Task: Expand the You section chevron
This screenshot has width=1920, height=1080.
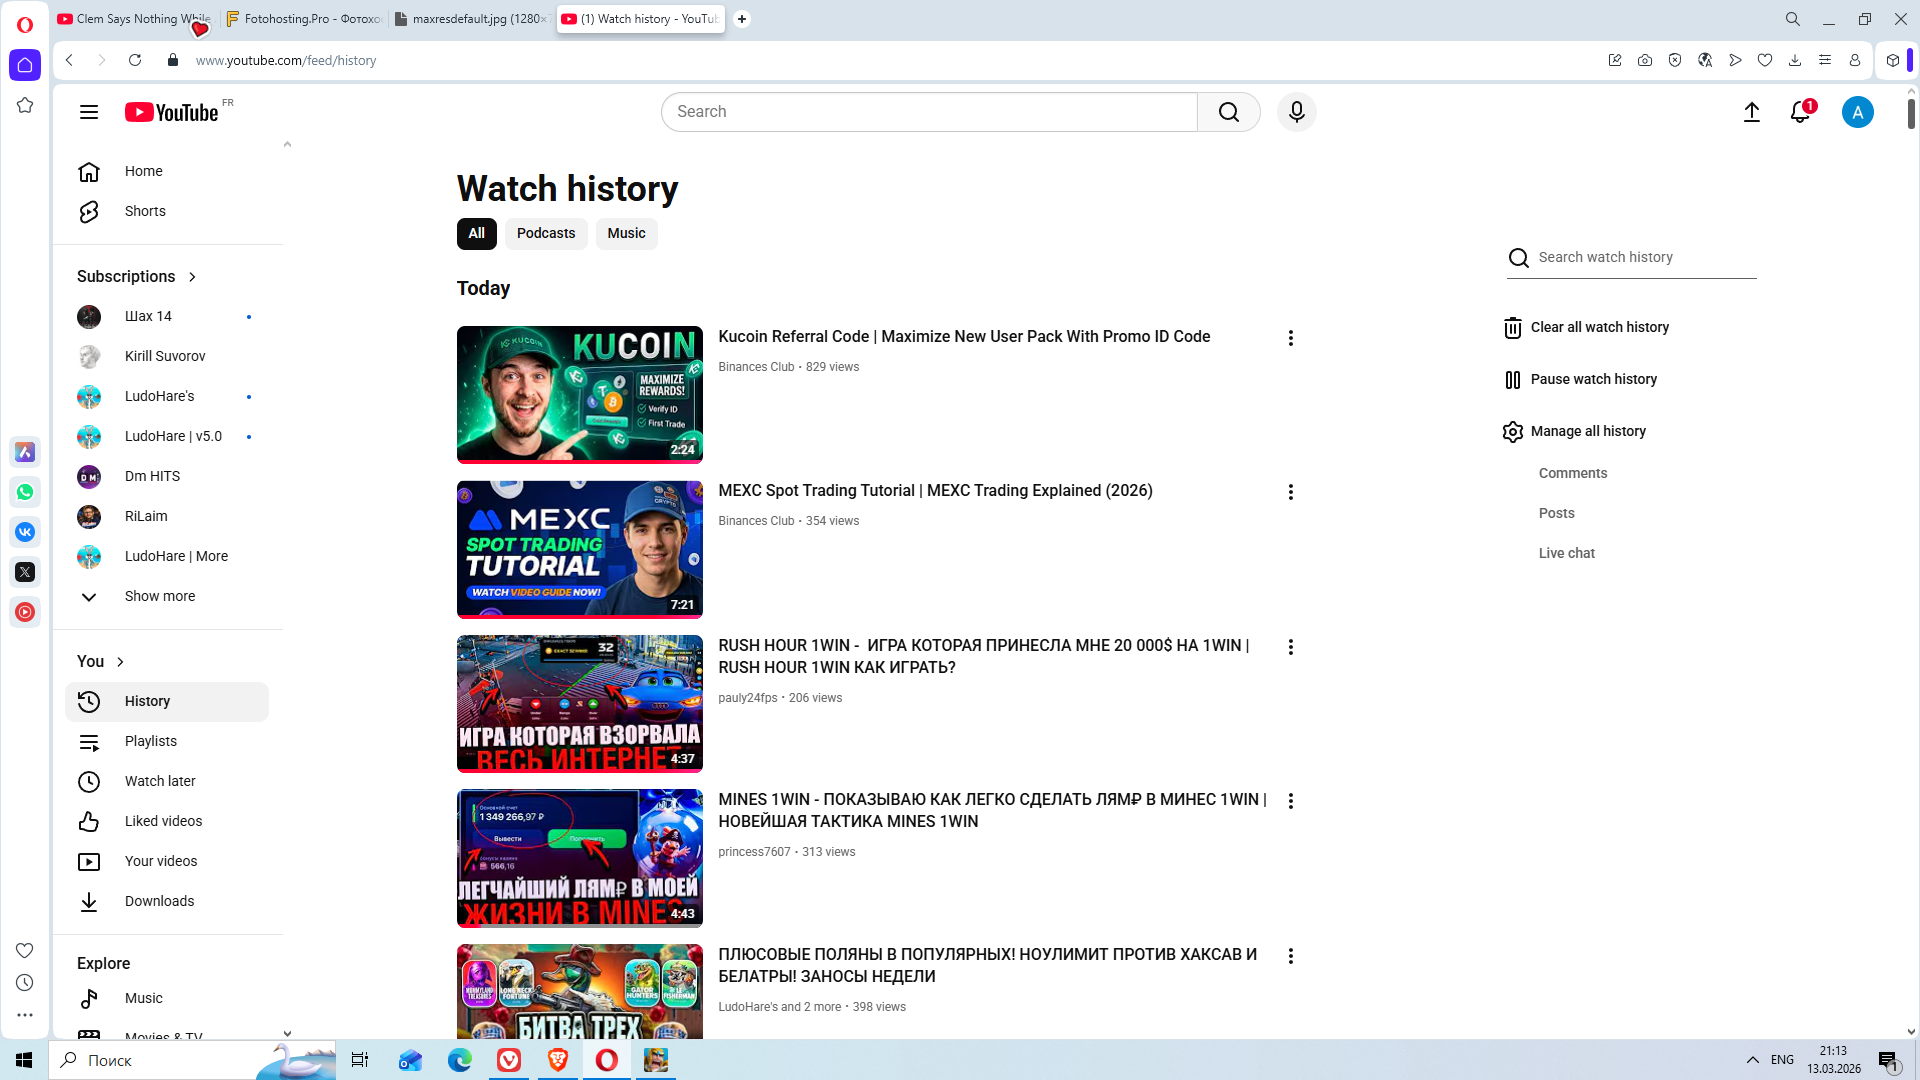Action: 120,662
